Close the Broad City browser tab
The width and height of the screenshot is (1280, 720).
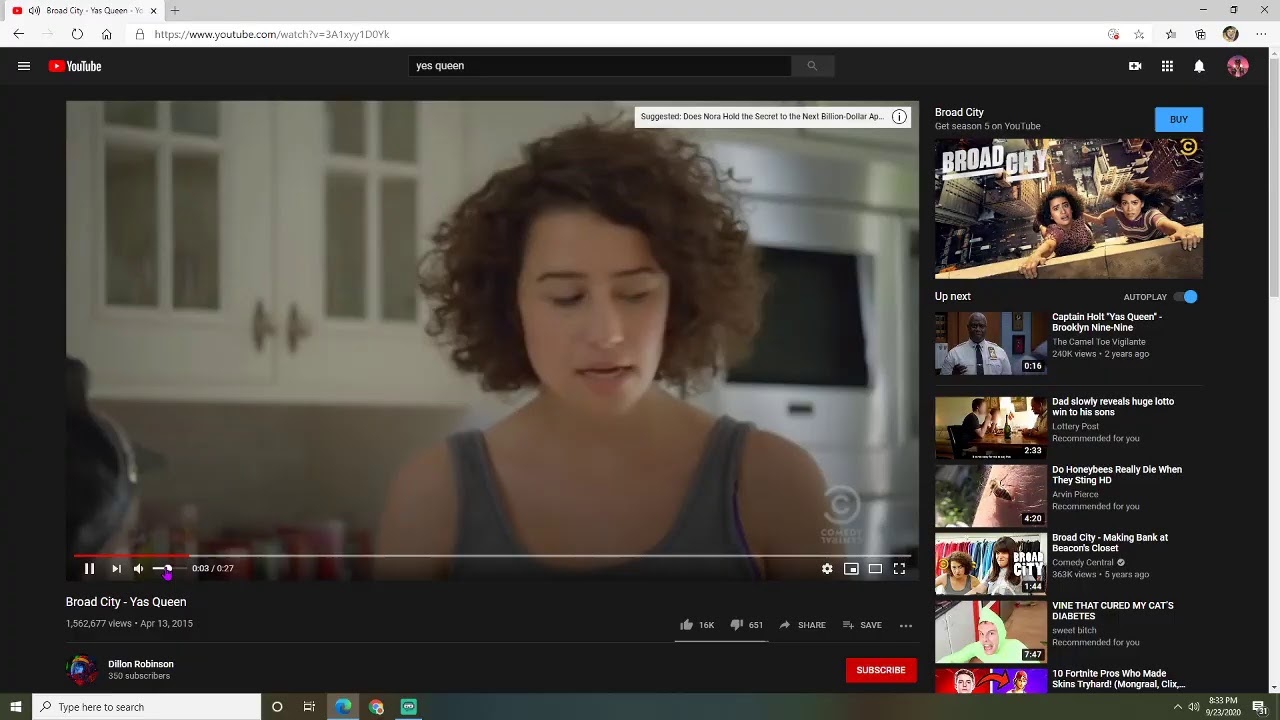[x=153, y=10]
